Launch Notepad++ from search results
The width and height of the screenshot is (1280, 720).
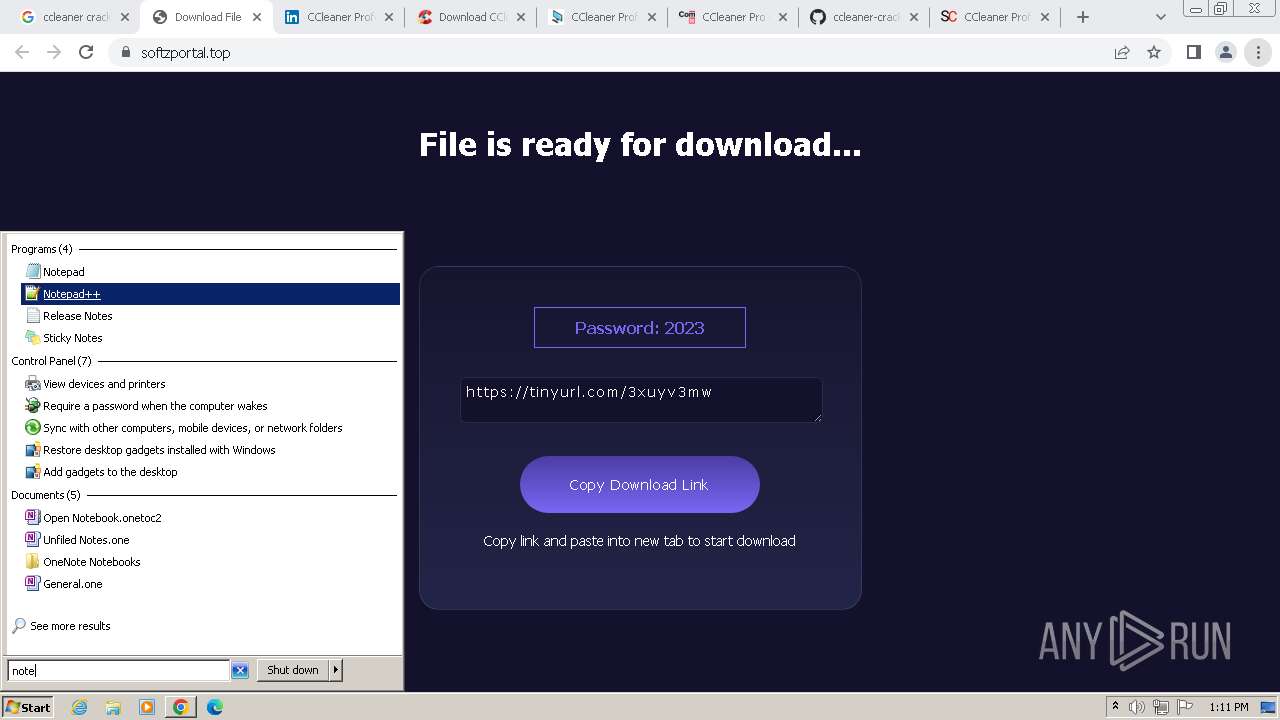[211, 294]
